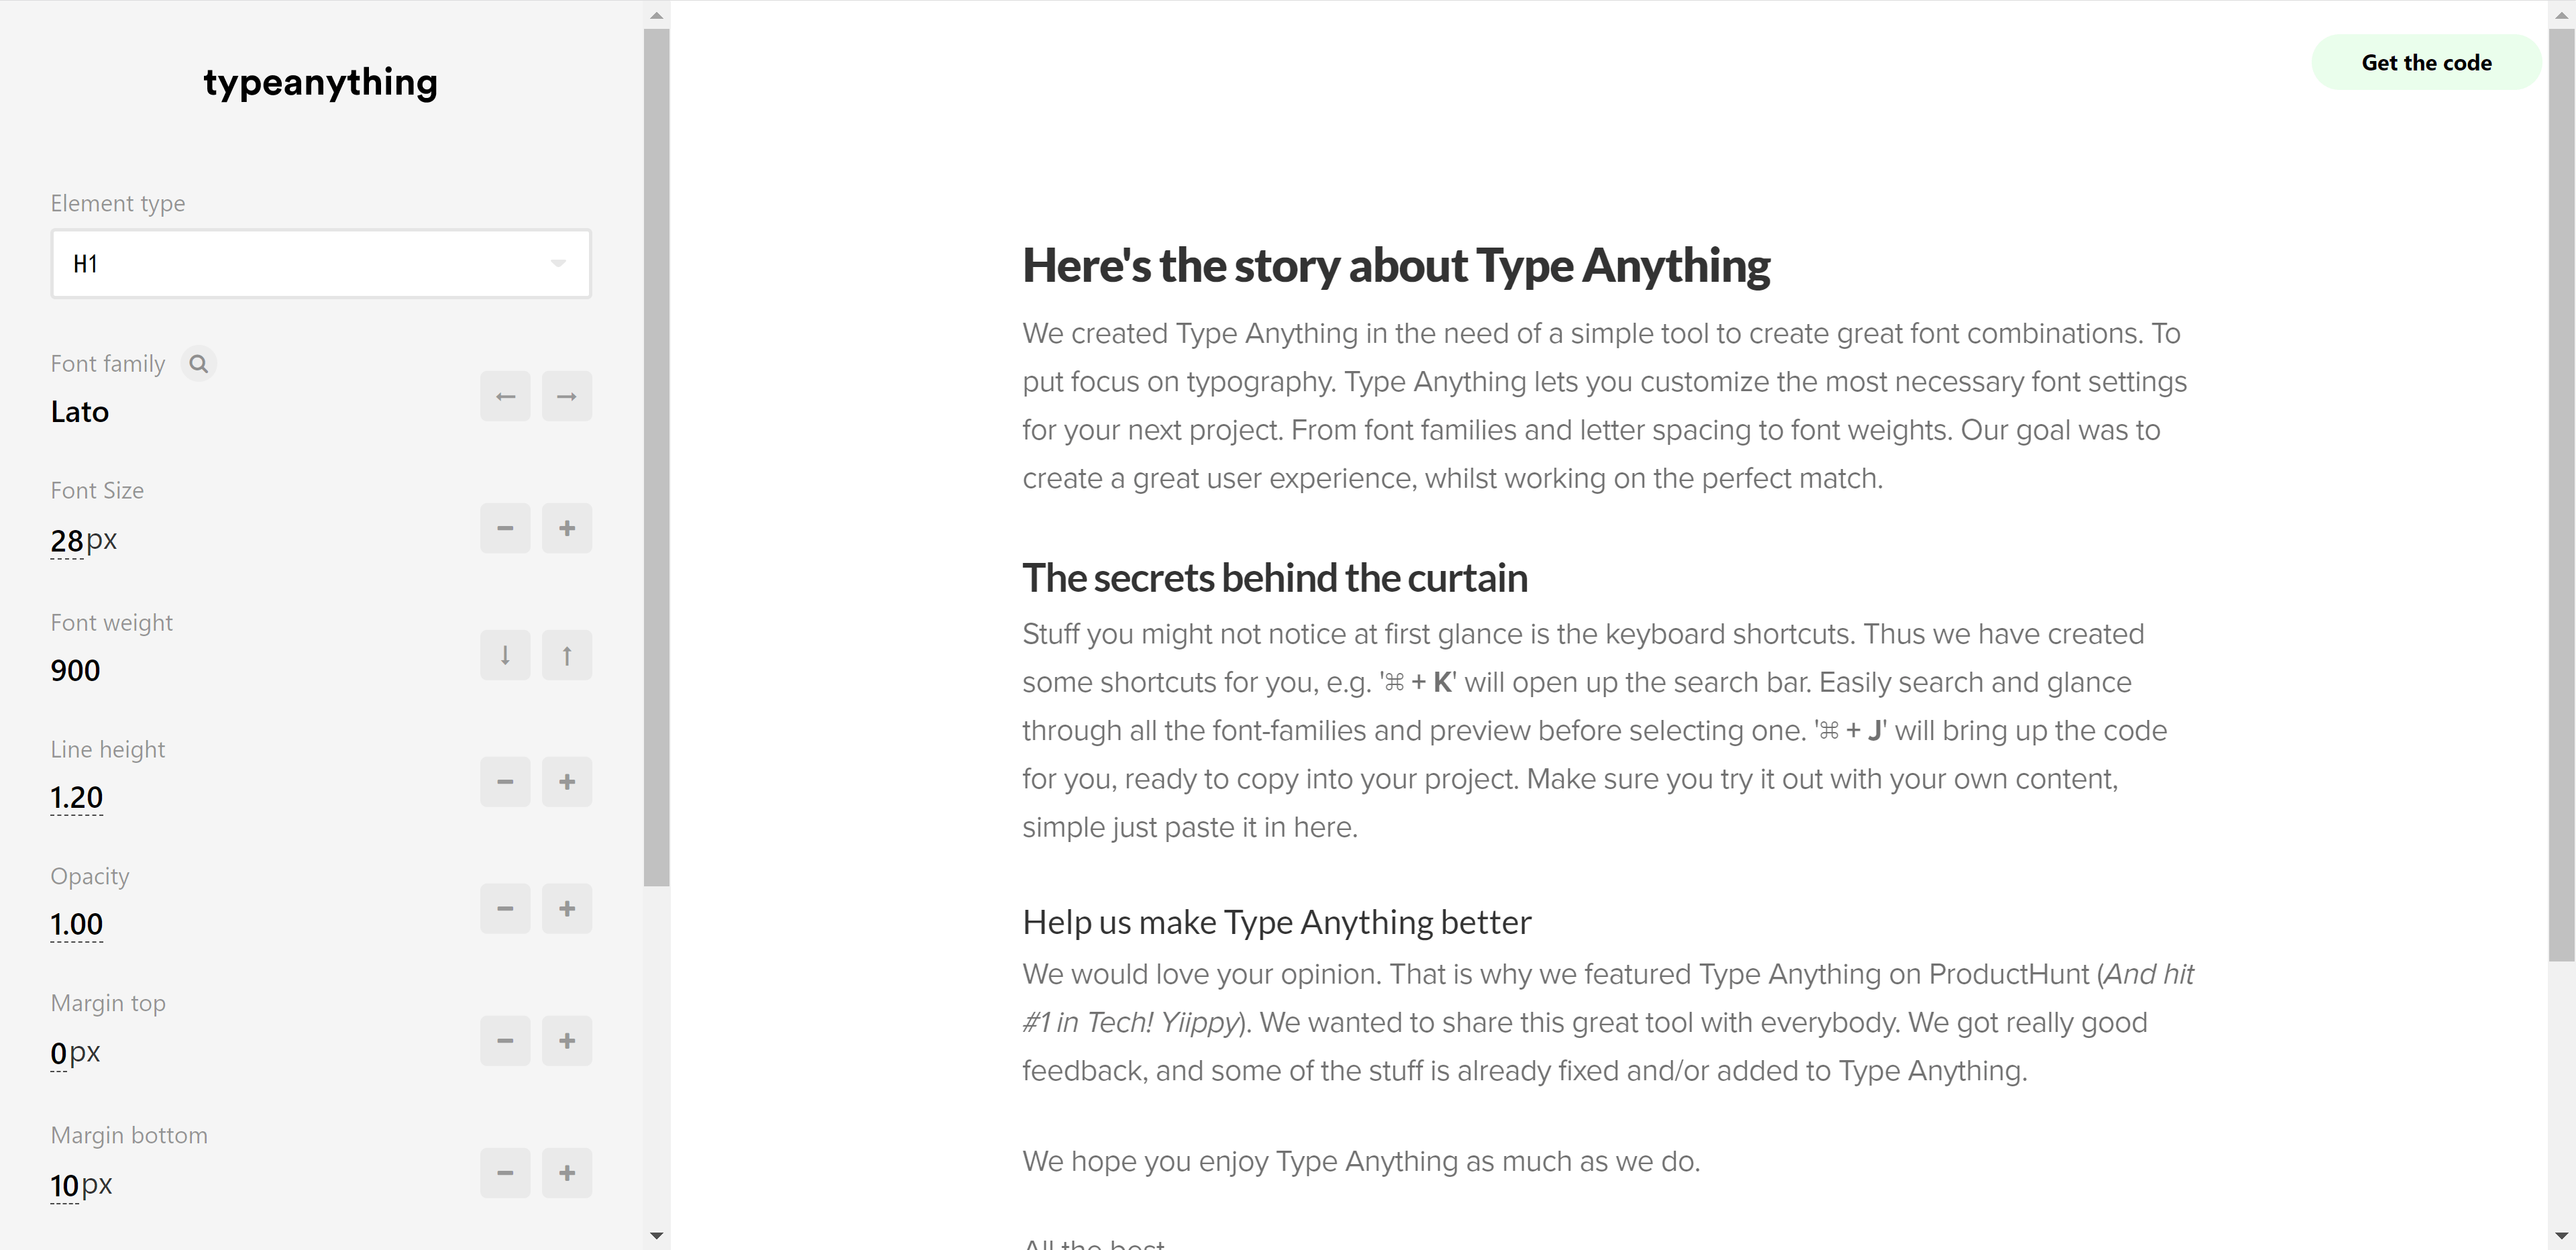Reduce opacity using minus button
Screen dimensions: 2576x1250
click(x=505, y=909)
